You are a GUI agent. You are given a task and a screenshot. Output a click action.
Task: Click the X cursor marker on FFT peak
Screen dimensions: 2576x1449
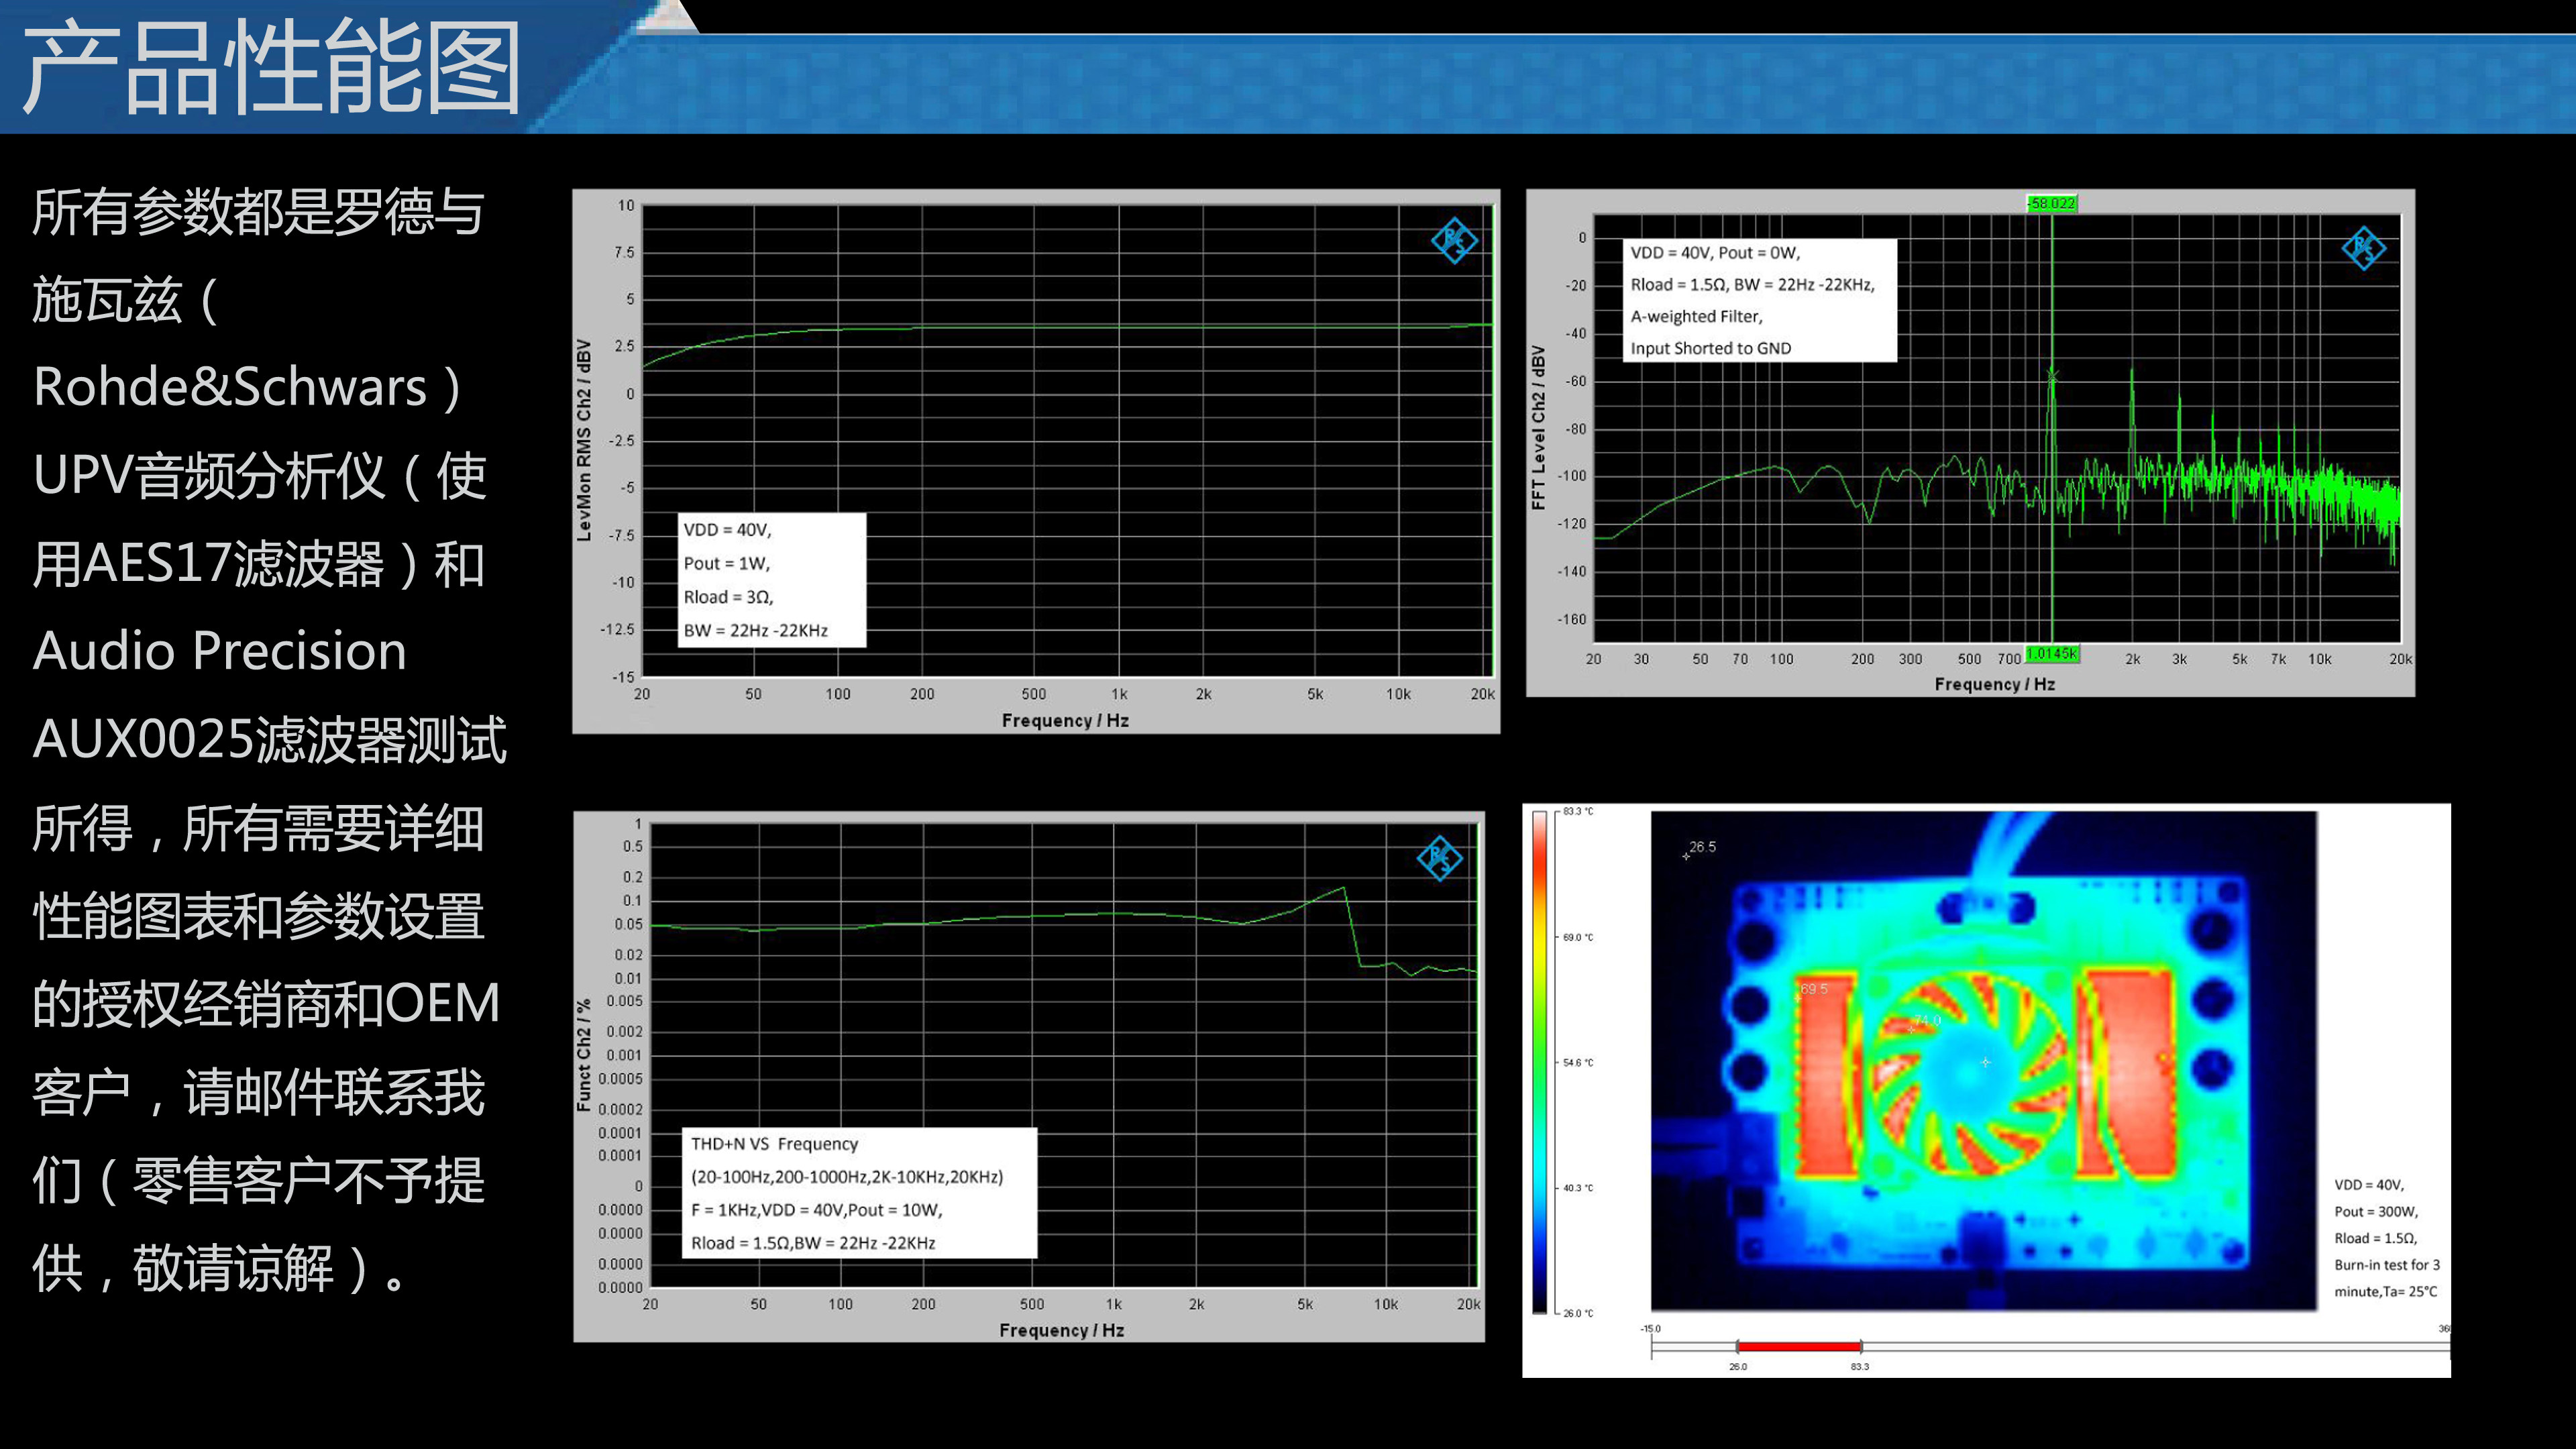(x=2052, y=376)
